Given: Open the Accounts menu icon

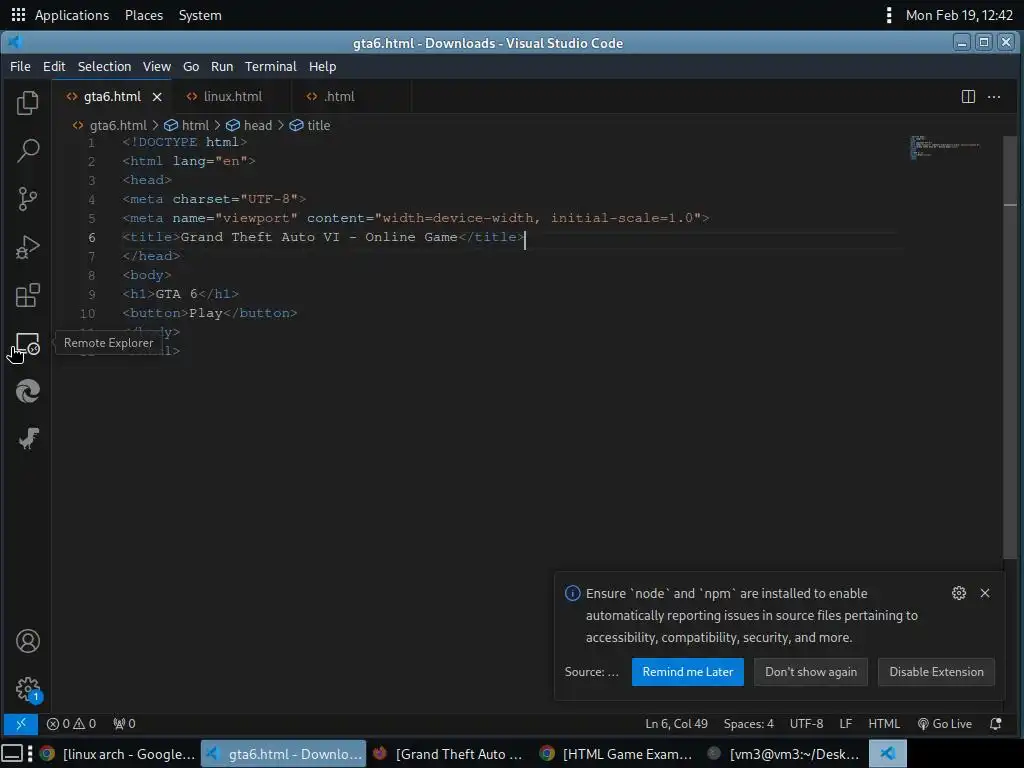Looking at the screenshot, I should 27,641.
